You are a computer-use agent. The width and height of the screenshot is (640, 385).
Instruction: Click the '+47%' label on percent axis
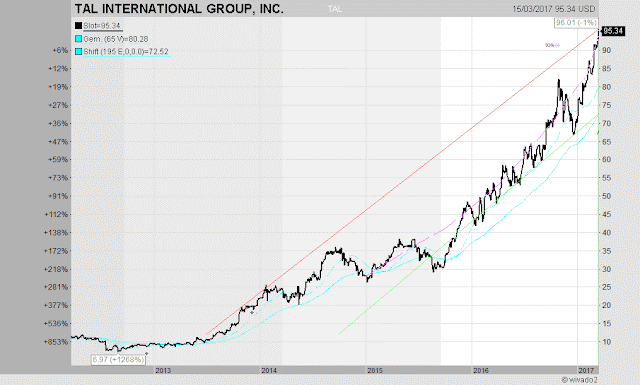[58, 142]
